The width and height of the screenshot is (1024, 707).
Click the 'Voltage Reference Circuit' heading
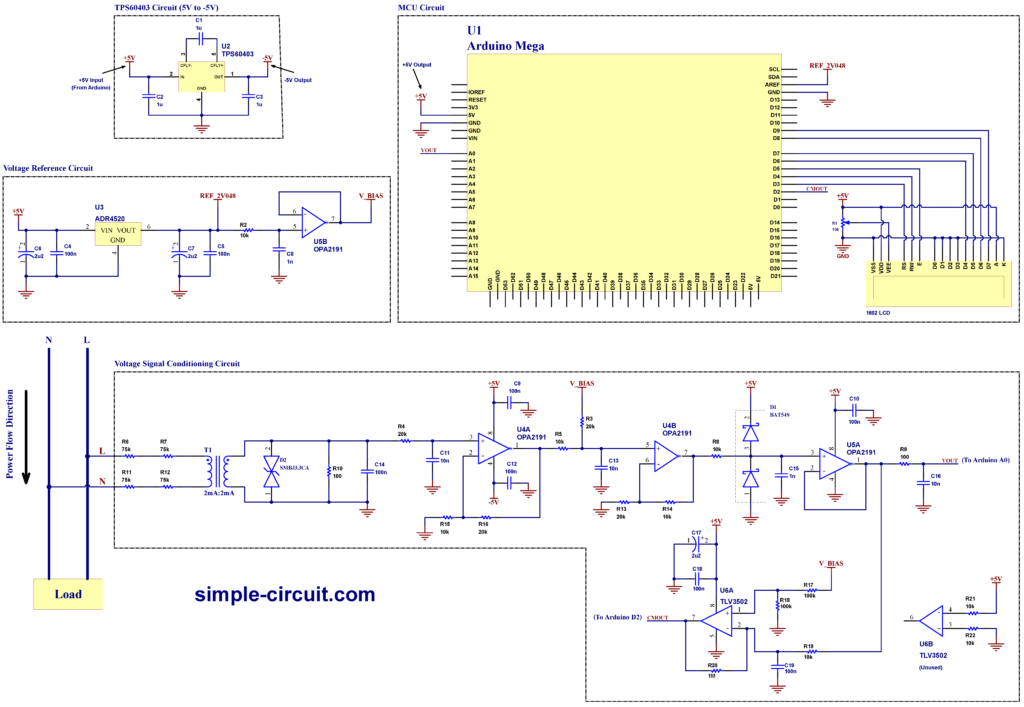click(x=48, y=168)
